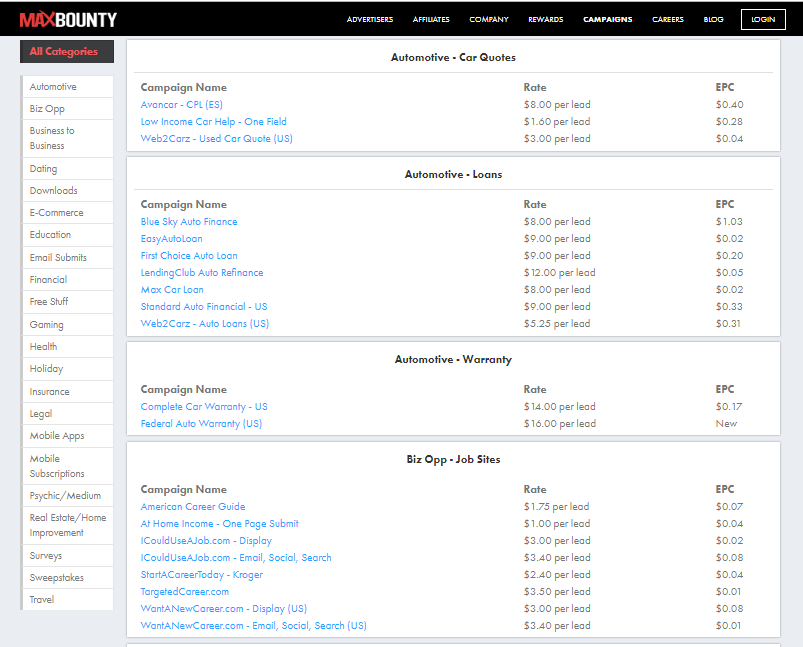
Task: Click the MaxBounty logo
Action: tap(68, 19)
